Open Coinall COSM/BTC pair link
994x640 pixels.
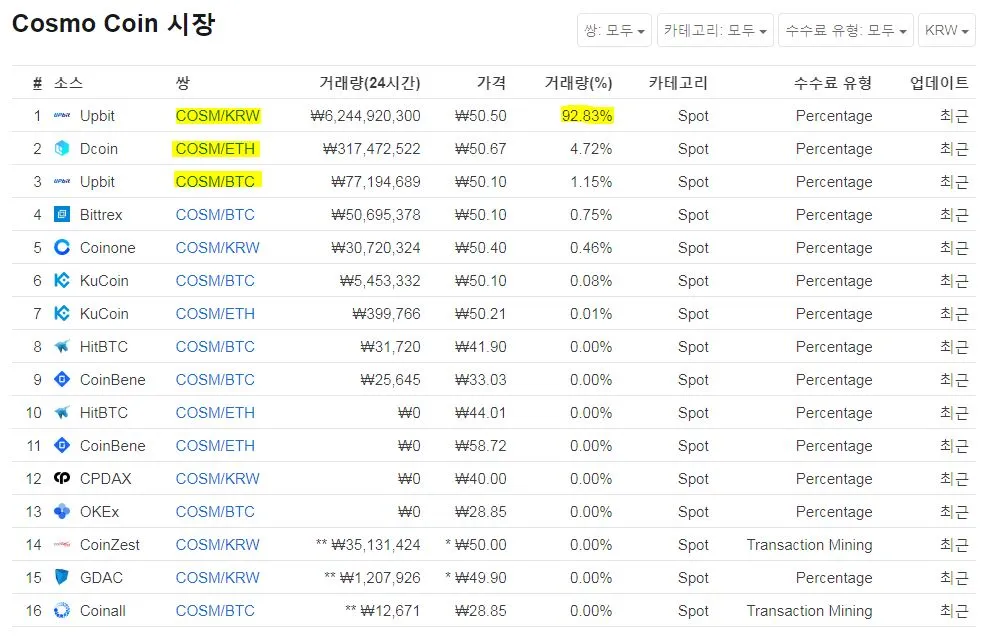215,610
